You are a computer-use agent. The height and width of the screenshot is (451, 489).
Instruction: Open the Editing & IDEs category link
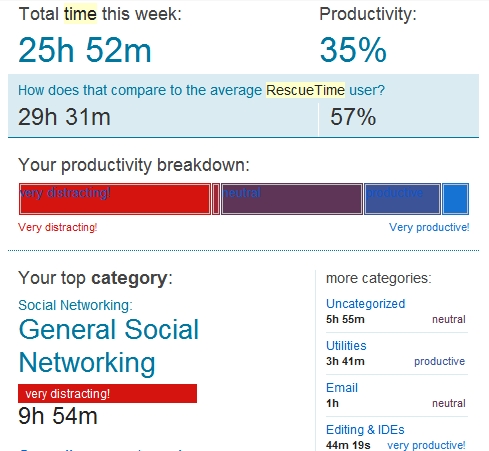pos(365,430)
